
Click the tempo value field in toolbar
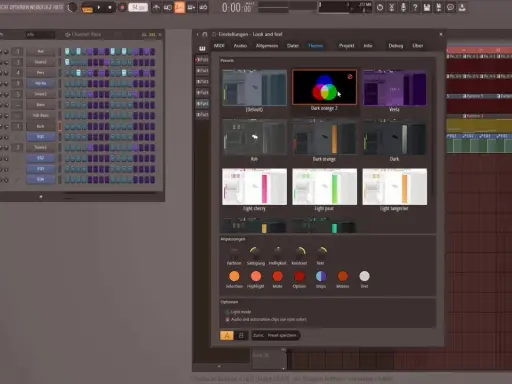[138, 7]
